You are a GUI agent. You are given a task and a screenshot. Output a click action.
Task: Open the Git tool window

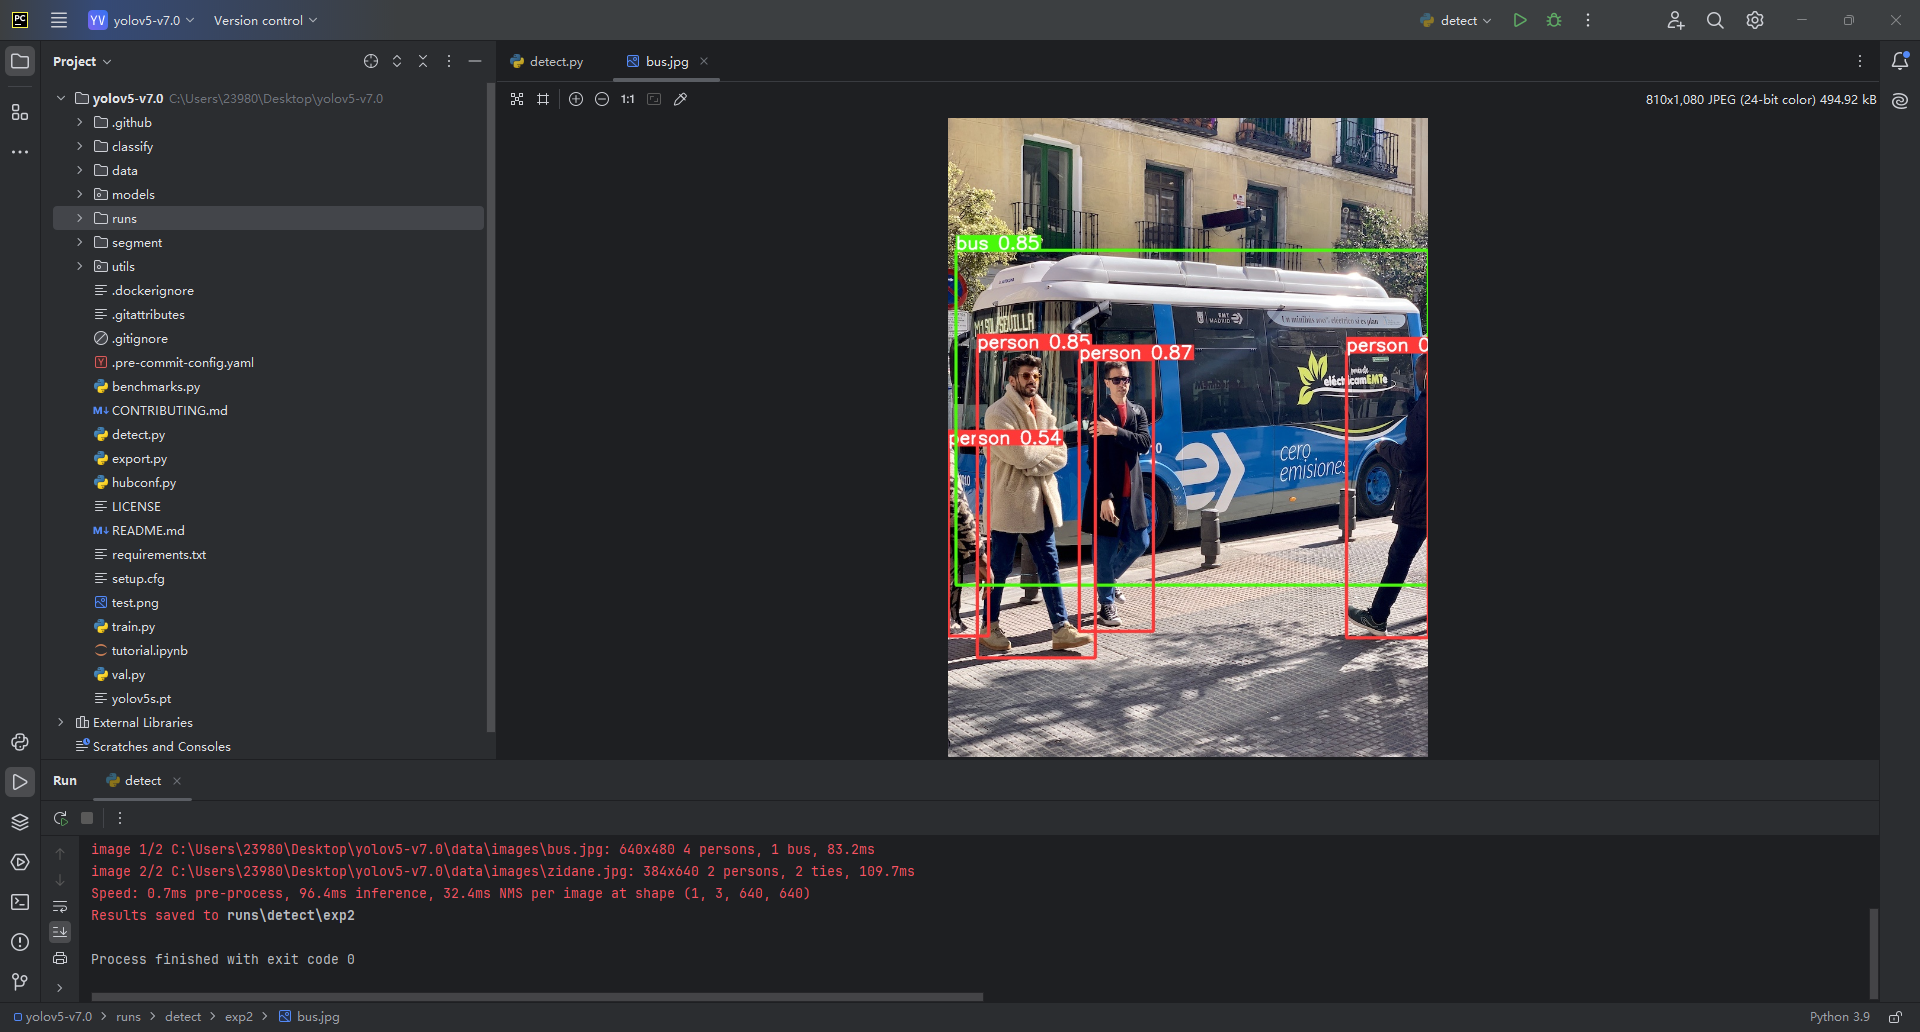coord(20,982)
